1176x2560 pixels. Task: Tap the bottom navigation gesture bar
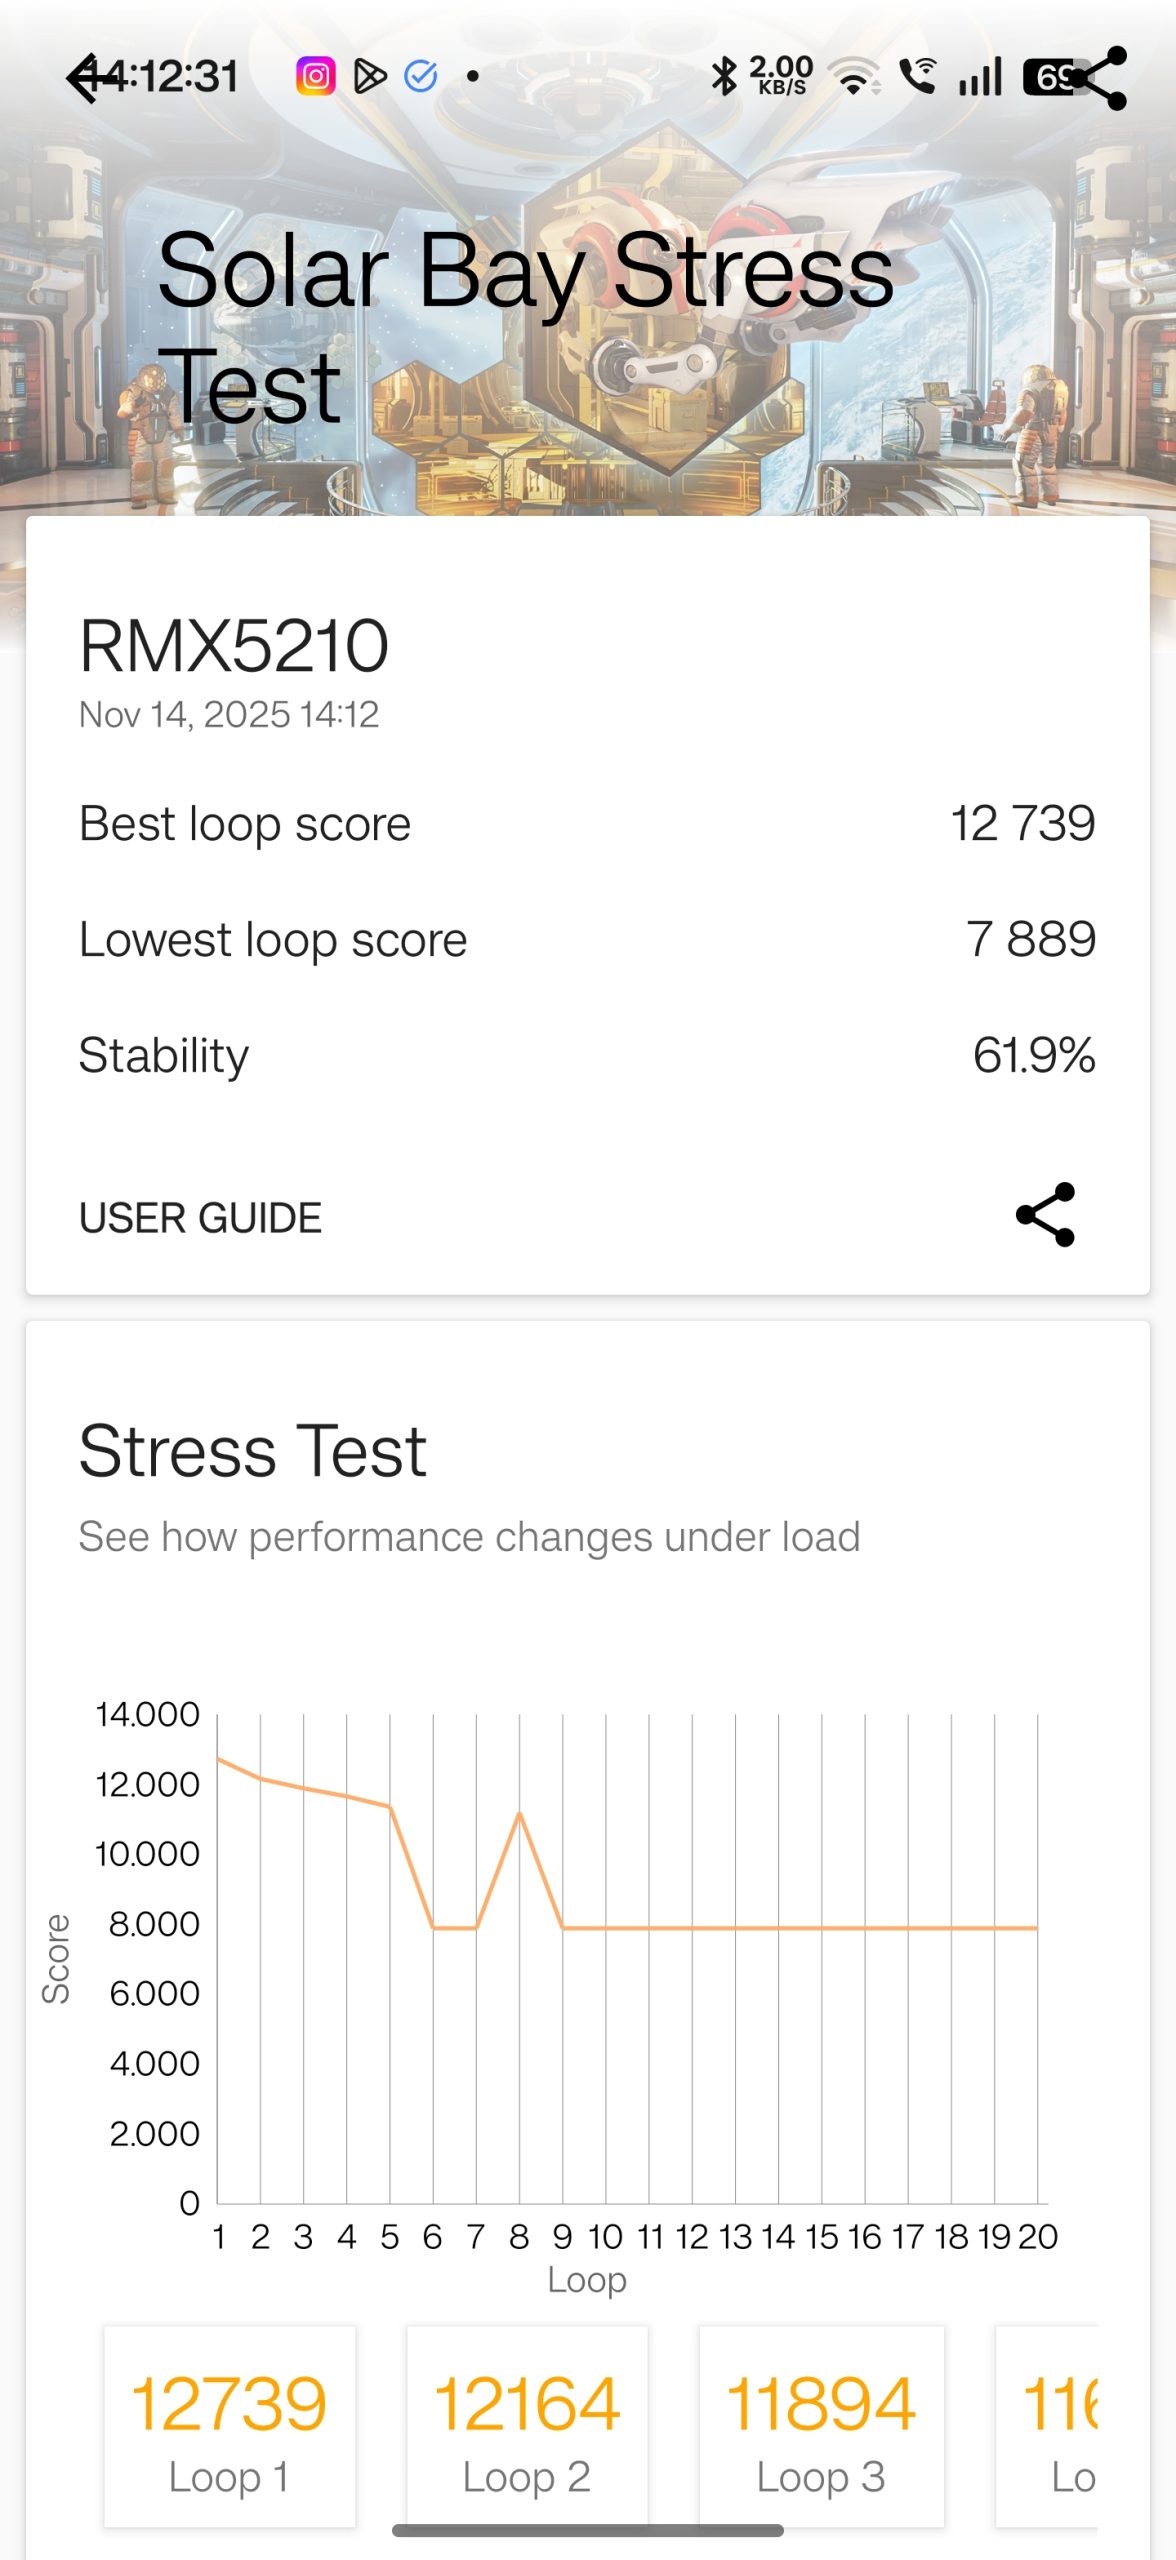587,2531
